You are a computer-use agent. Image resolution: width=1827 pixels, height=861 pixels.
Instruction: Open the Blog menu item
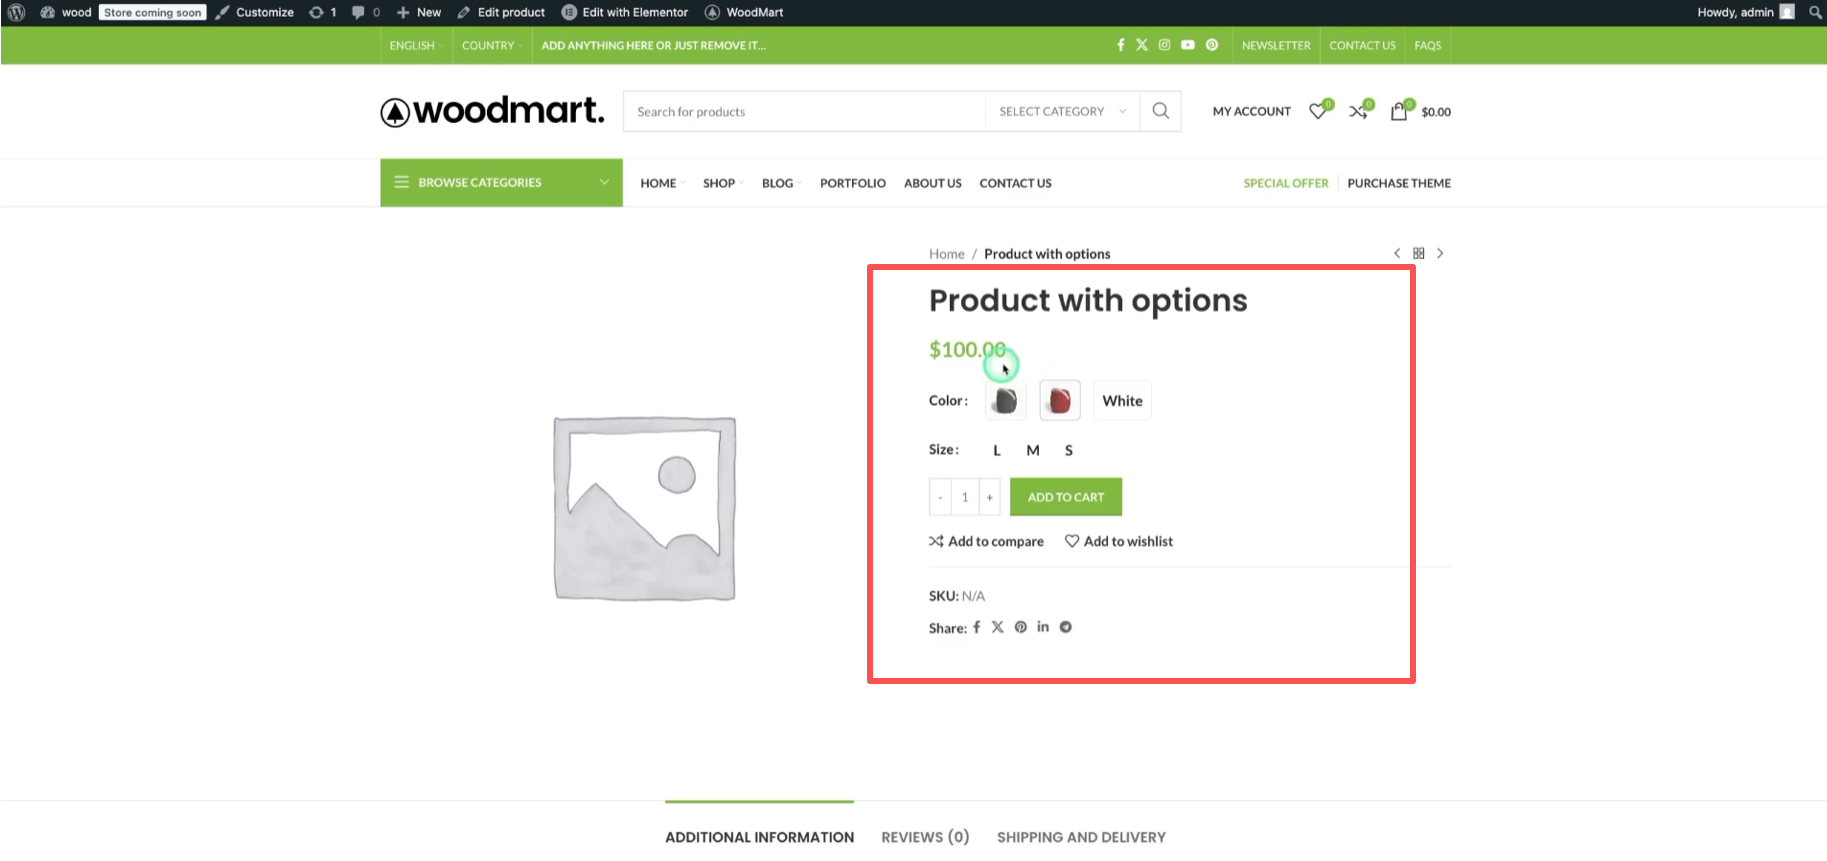[x=779, y=183]
